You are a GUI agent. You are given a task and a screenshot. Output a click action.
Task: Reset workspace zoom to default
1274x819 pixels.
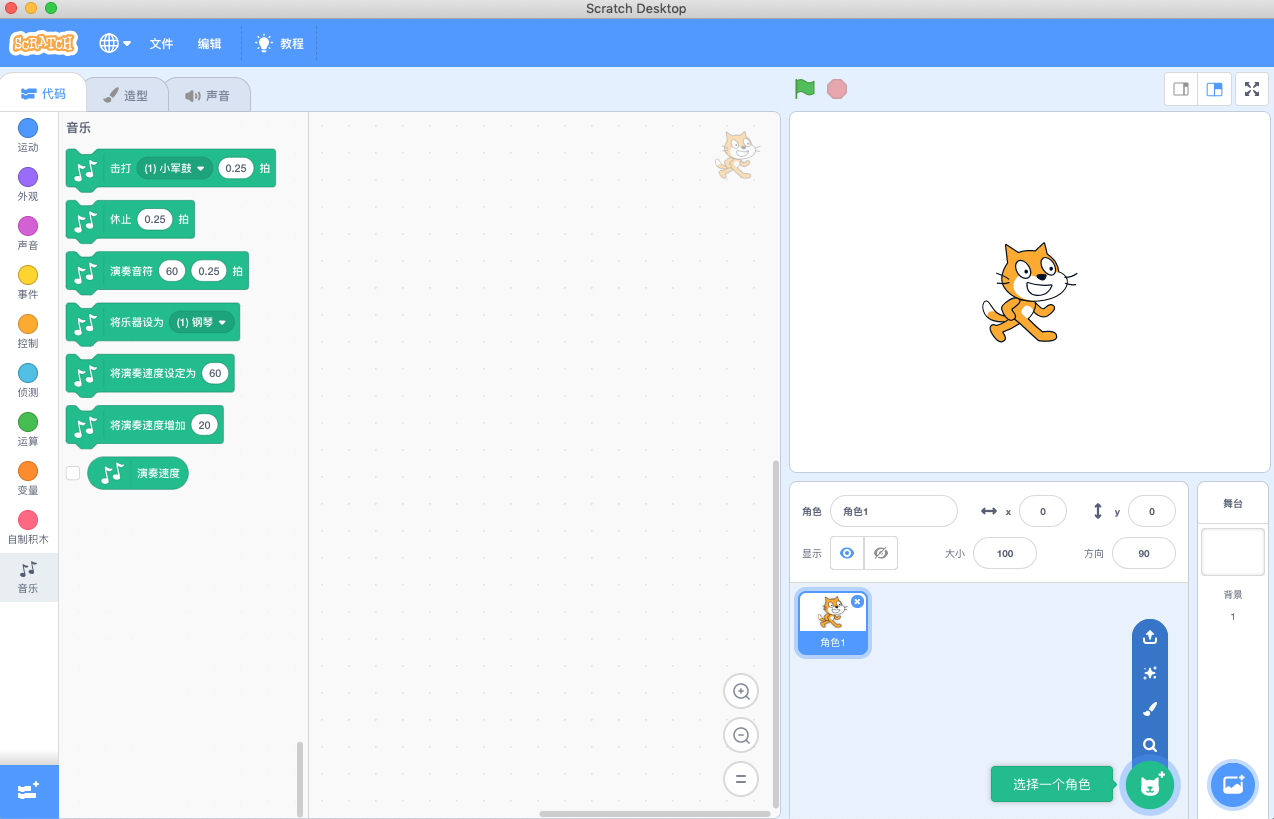click(x=741, y=779)
